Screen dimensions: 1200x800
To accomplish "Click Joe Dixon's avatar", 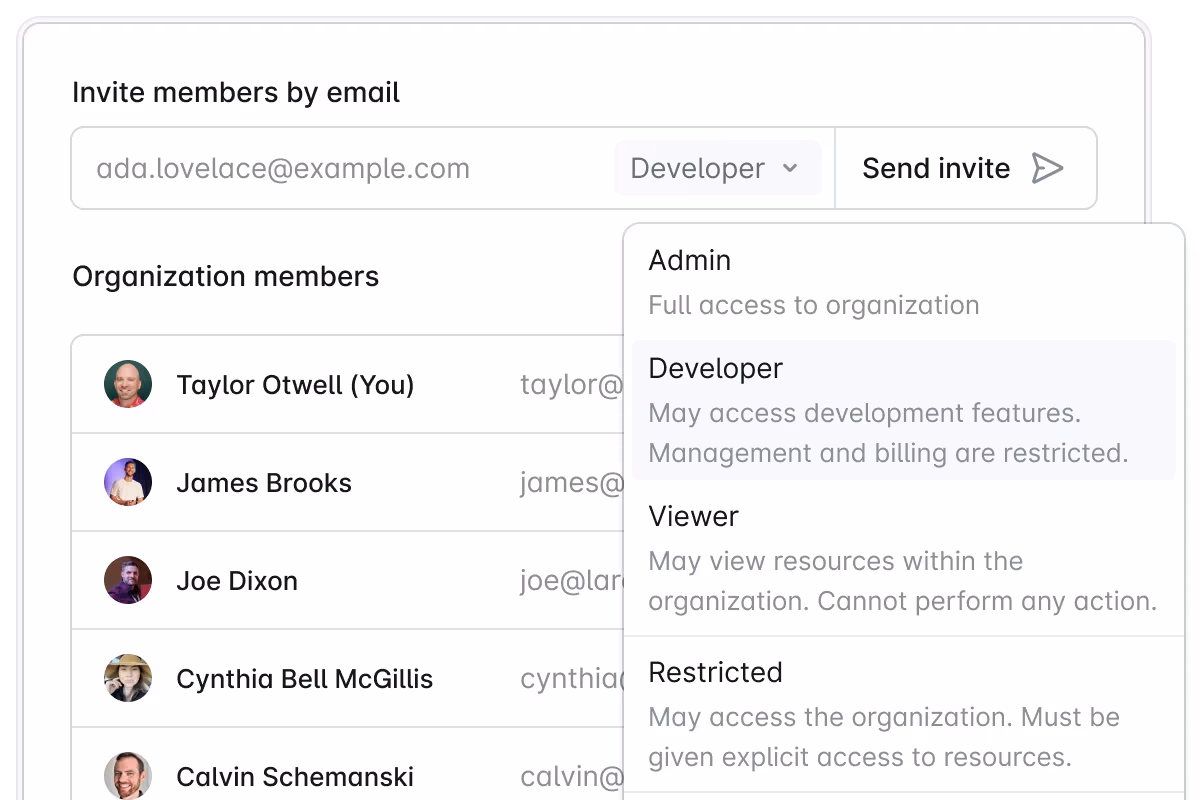I will tap(128, 580).
